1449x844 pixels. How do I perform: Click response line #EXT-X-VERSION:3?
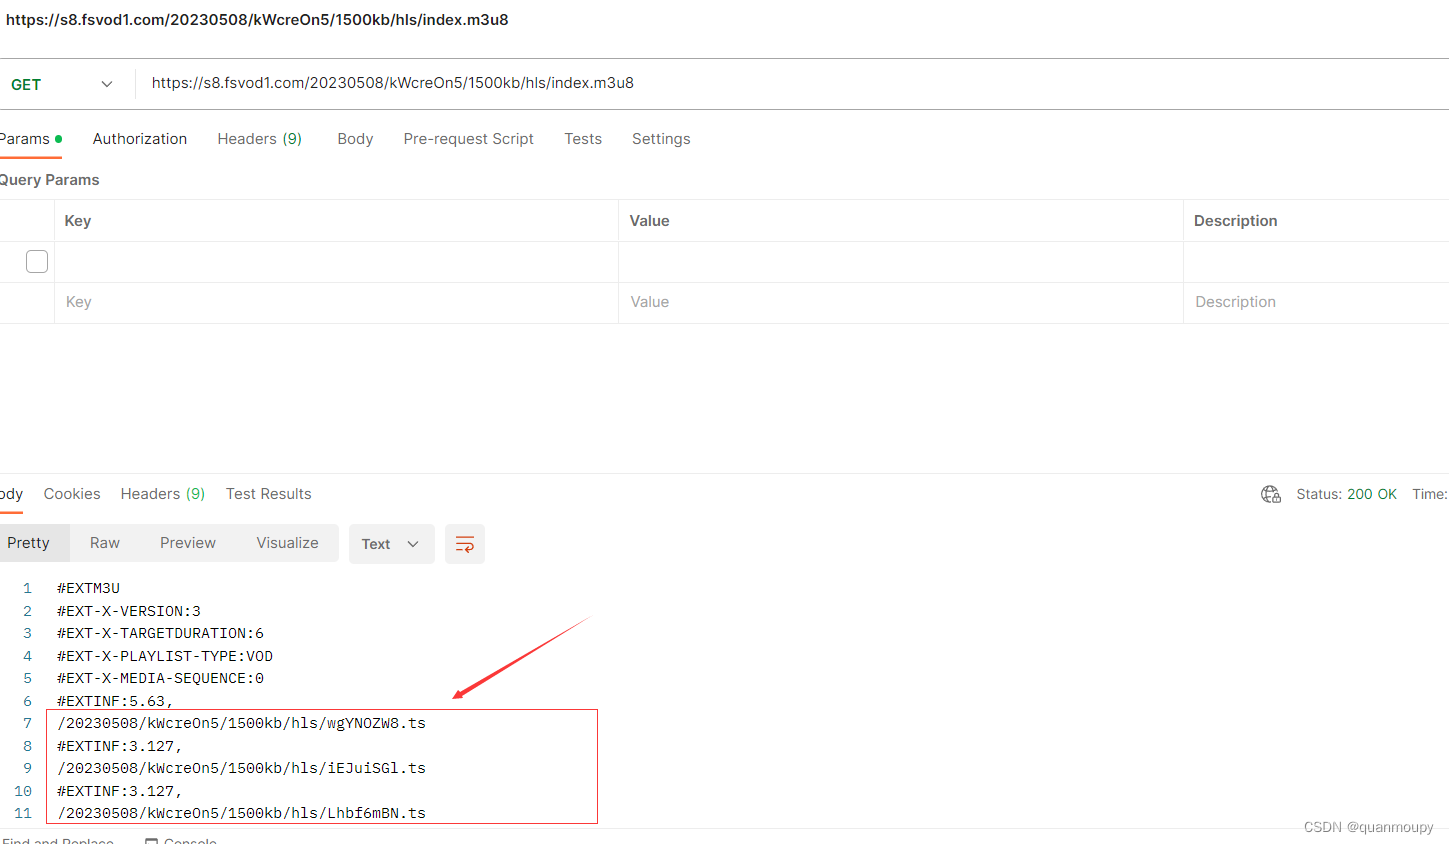(129, 611)
